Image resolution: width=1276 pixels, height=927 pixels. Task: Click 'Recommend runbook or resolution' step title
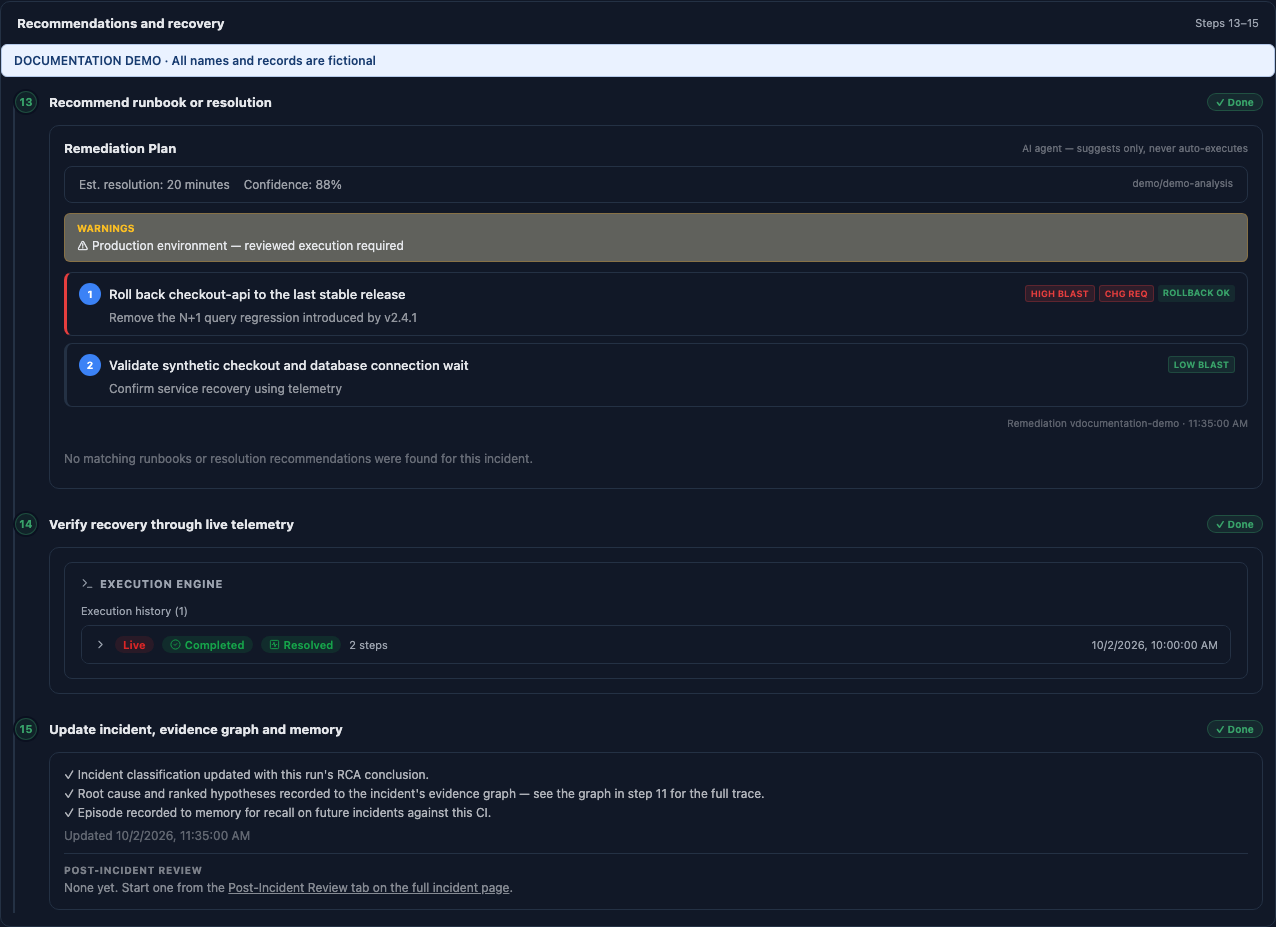coord(160,102)
